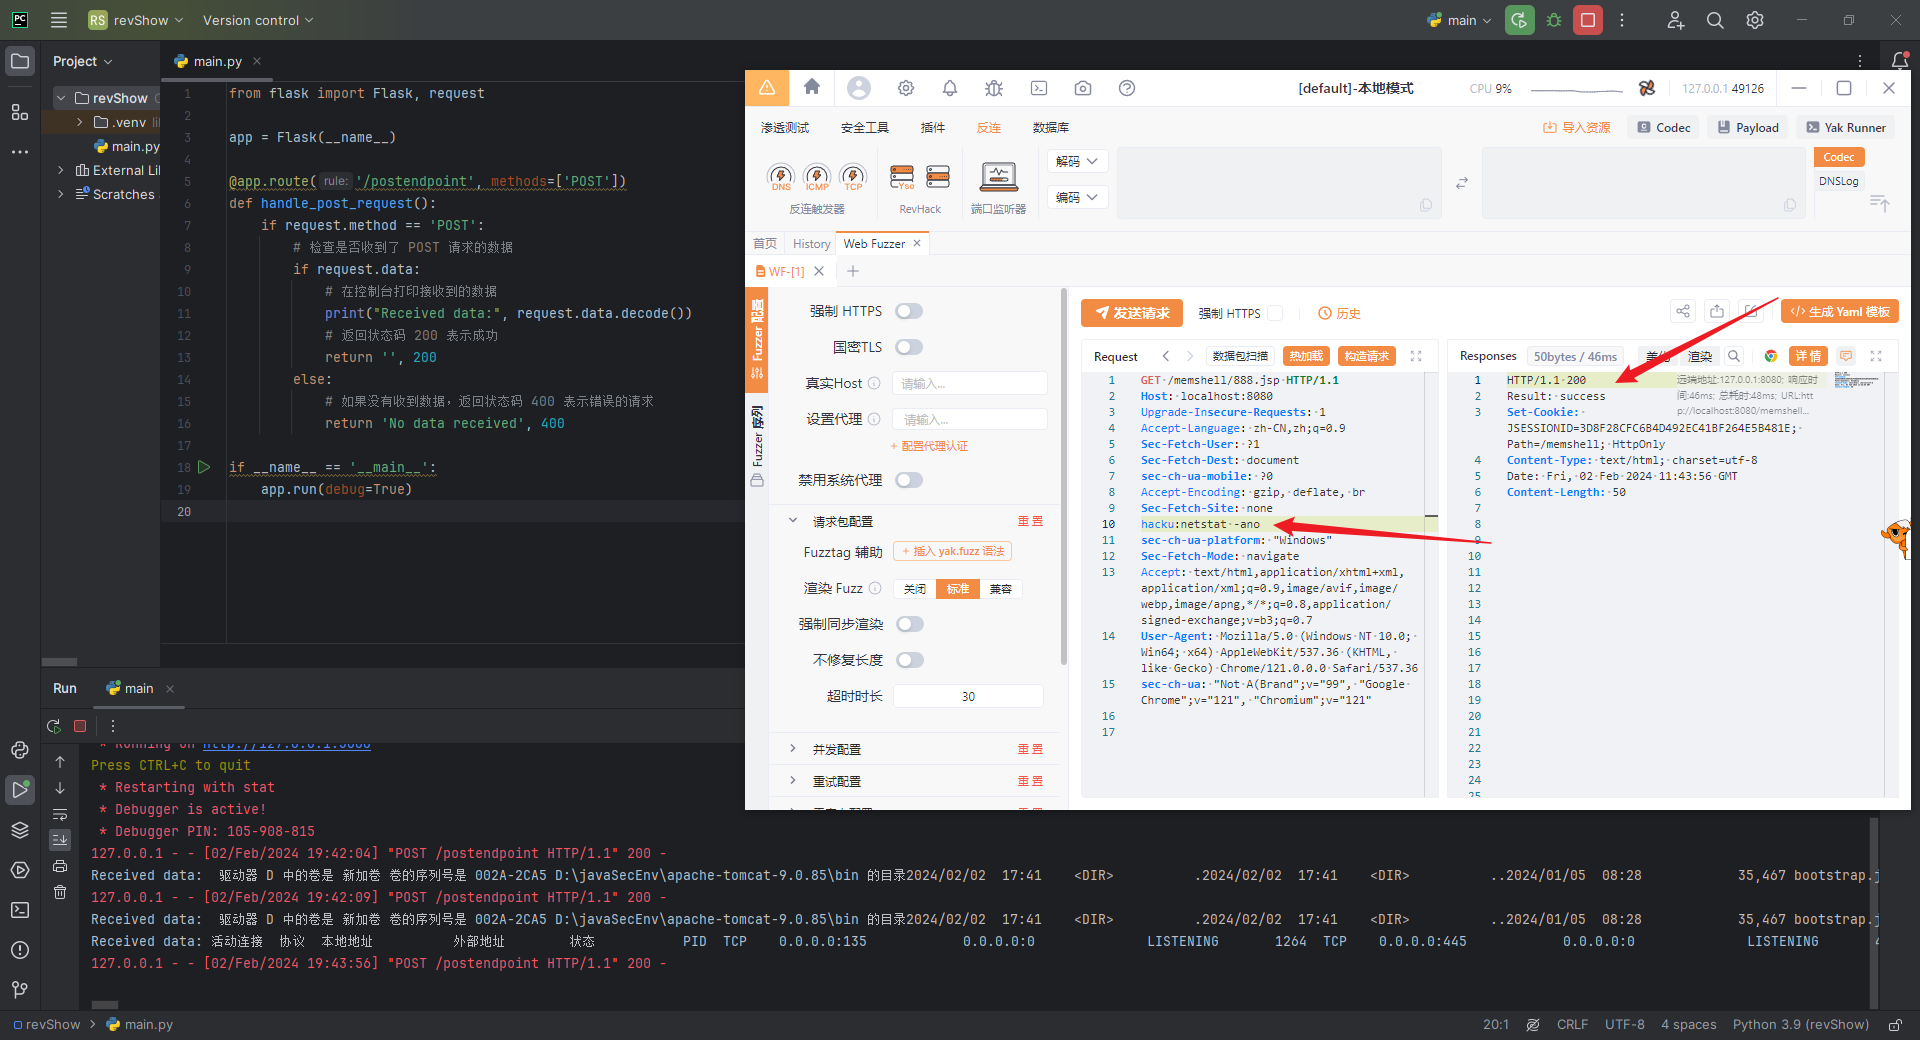Open PyCharm Python Packages layers icon
The height and width of the screenshot is (1040, 1920).
[x=20, y=830]
